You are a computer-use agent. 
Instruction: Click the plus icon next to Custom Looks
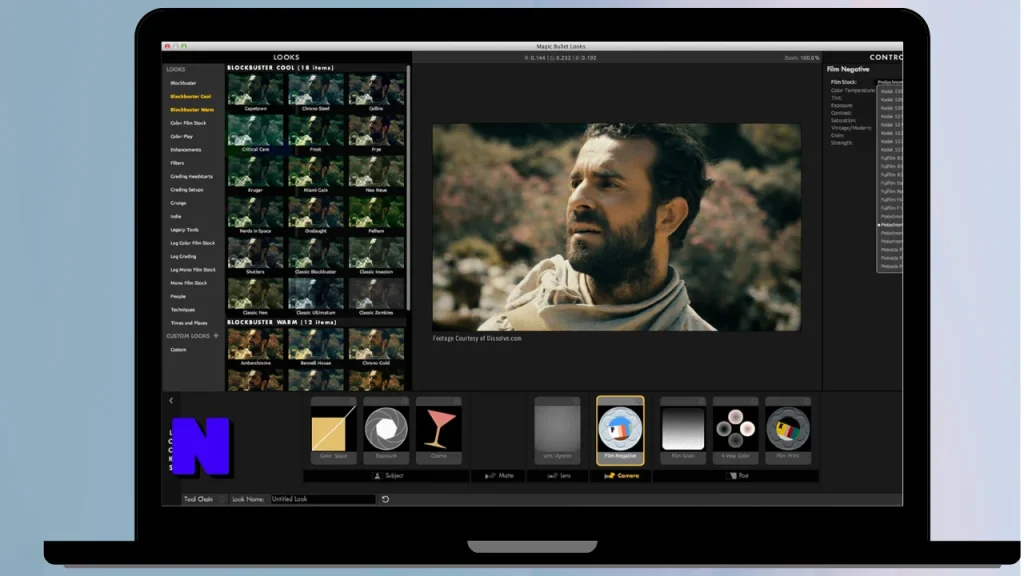[216, 336]
